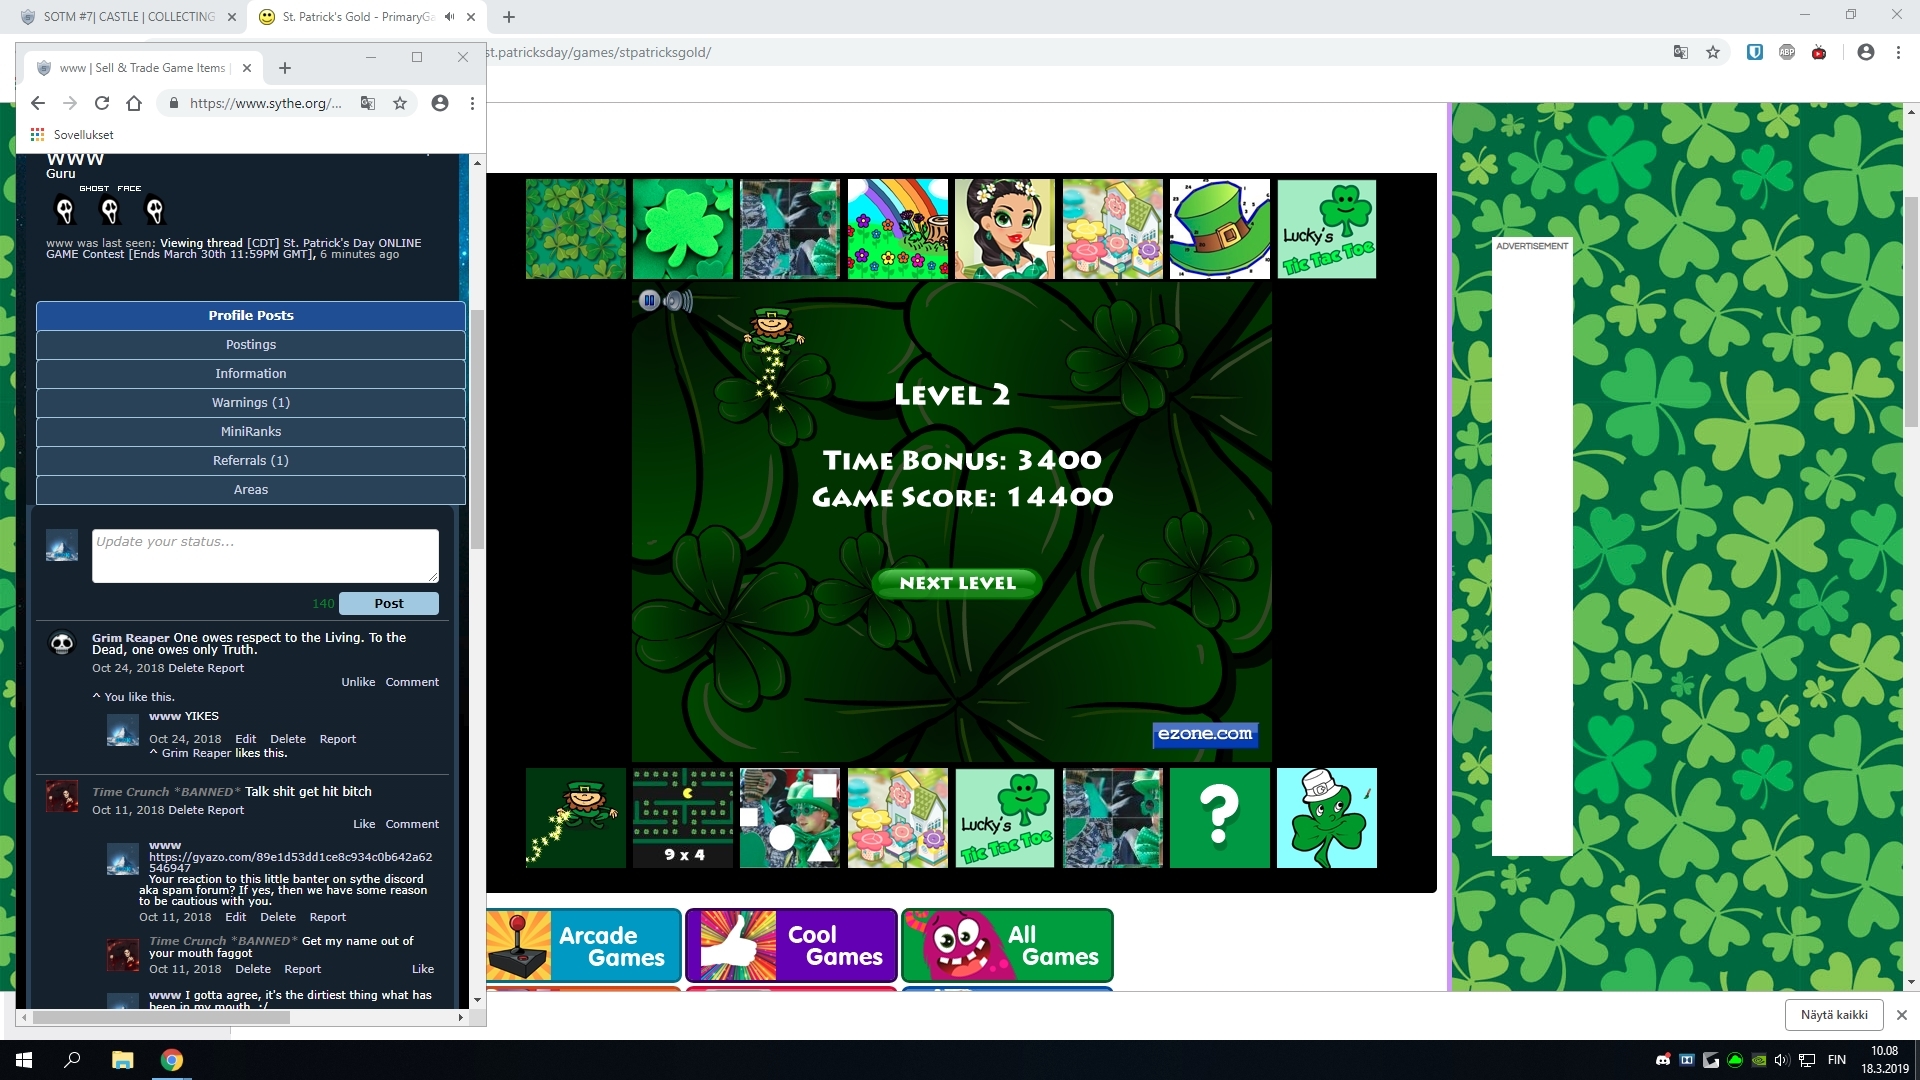Screen dimensions: 1920x1080
Task: Open Chrome menu in sythe window
Action: (472, 103)
